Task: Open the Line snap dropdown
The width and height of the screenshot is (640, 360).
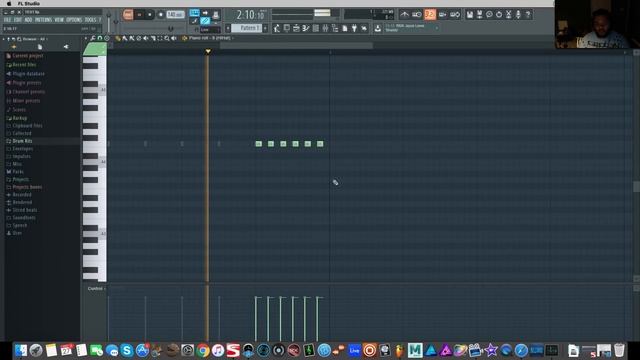Action: [x=210, y=30]
